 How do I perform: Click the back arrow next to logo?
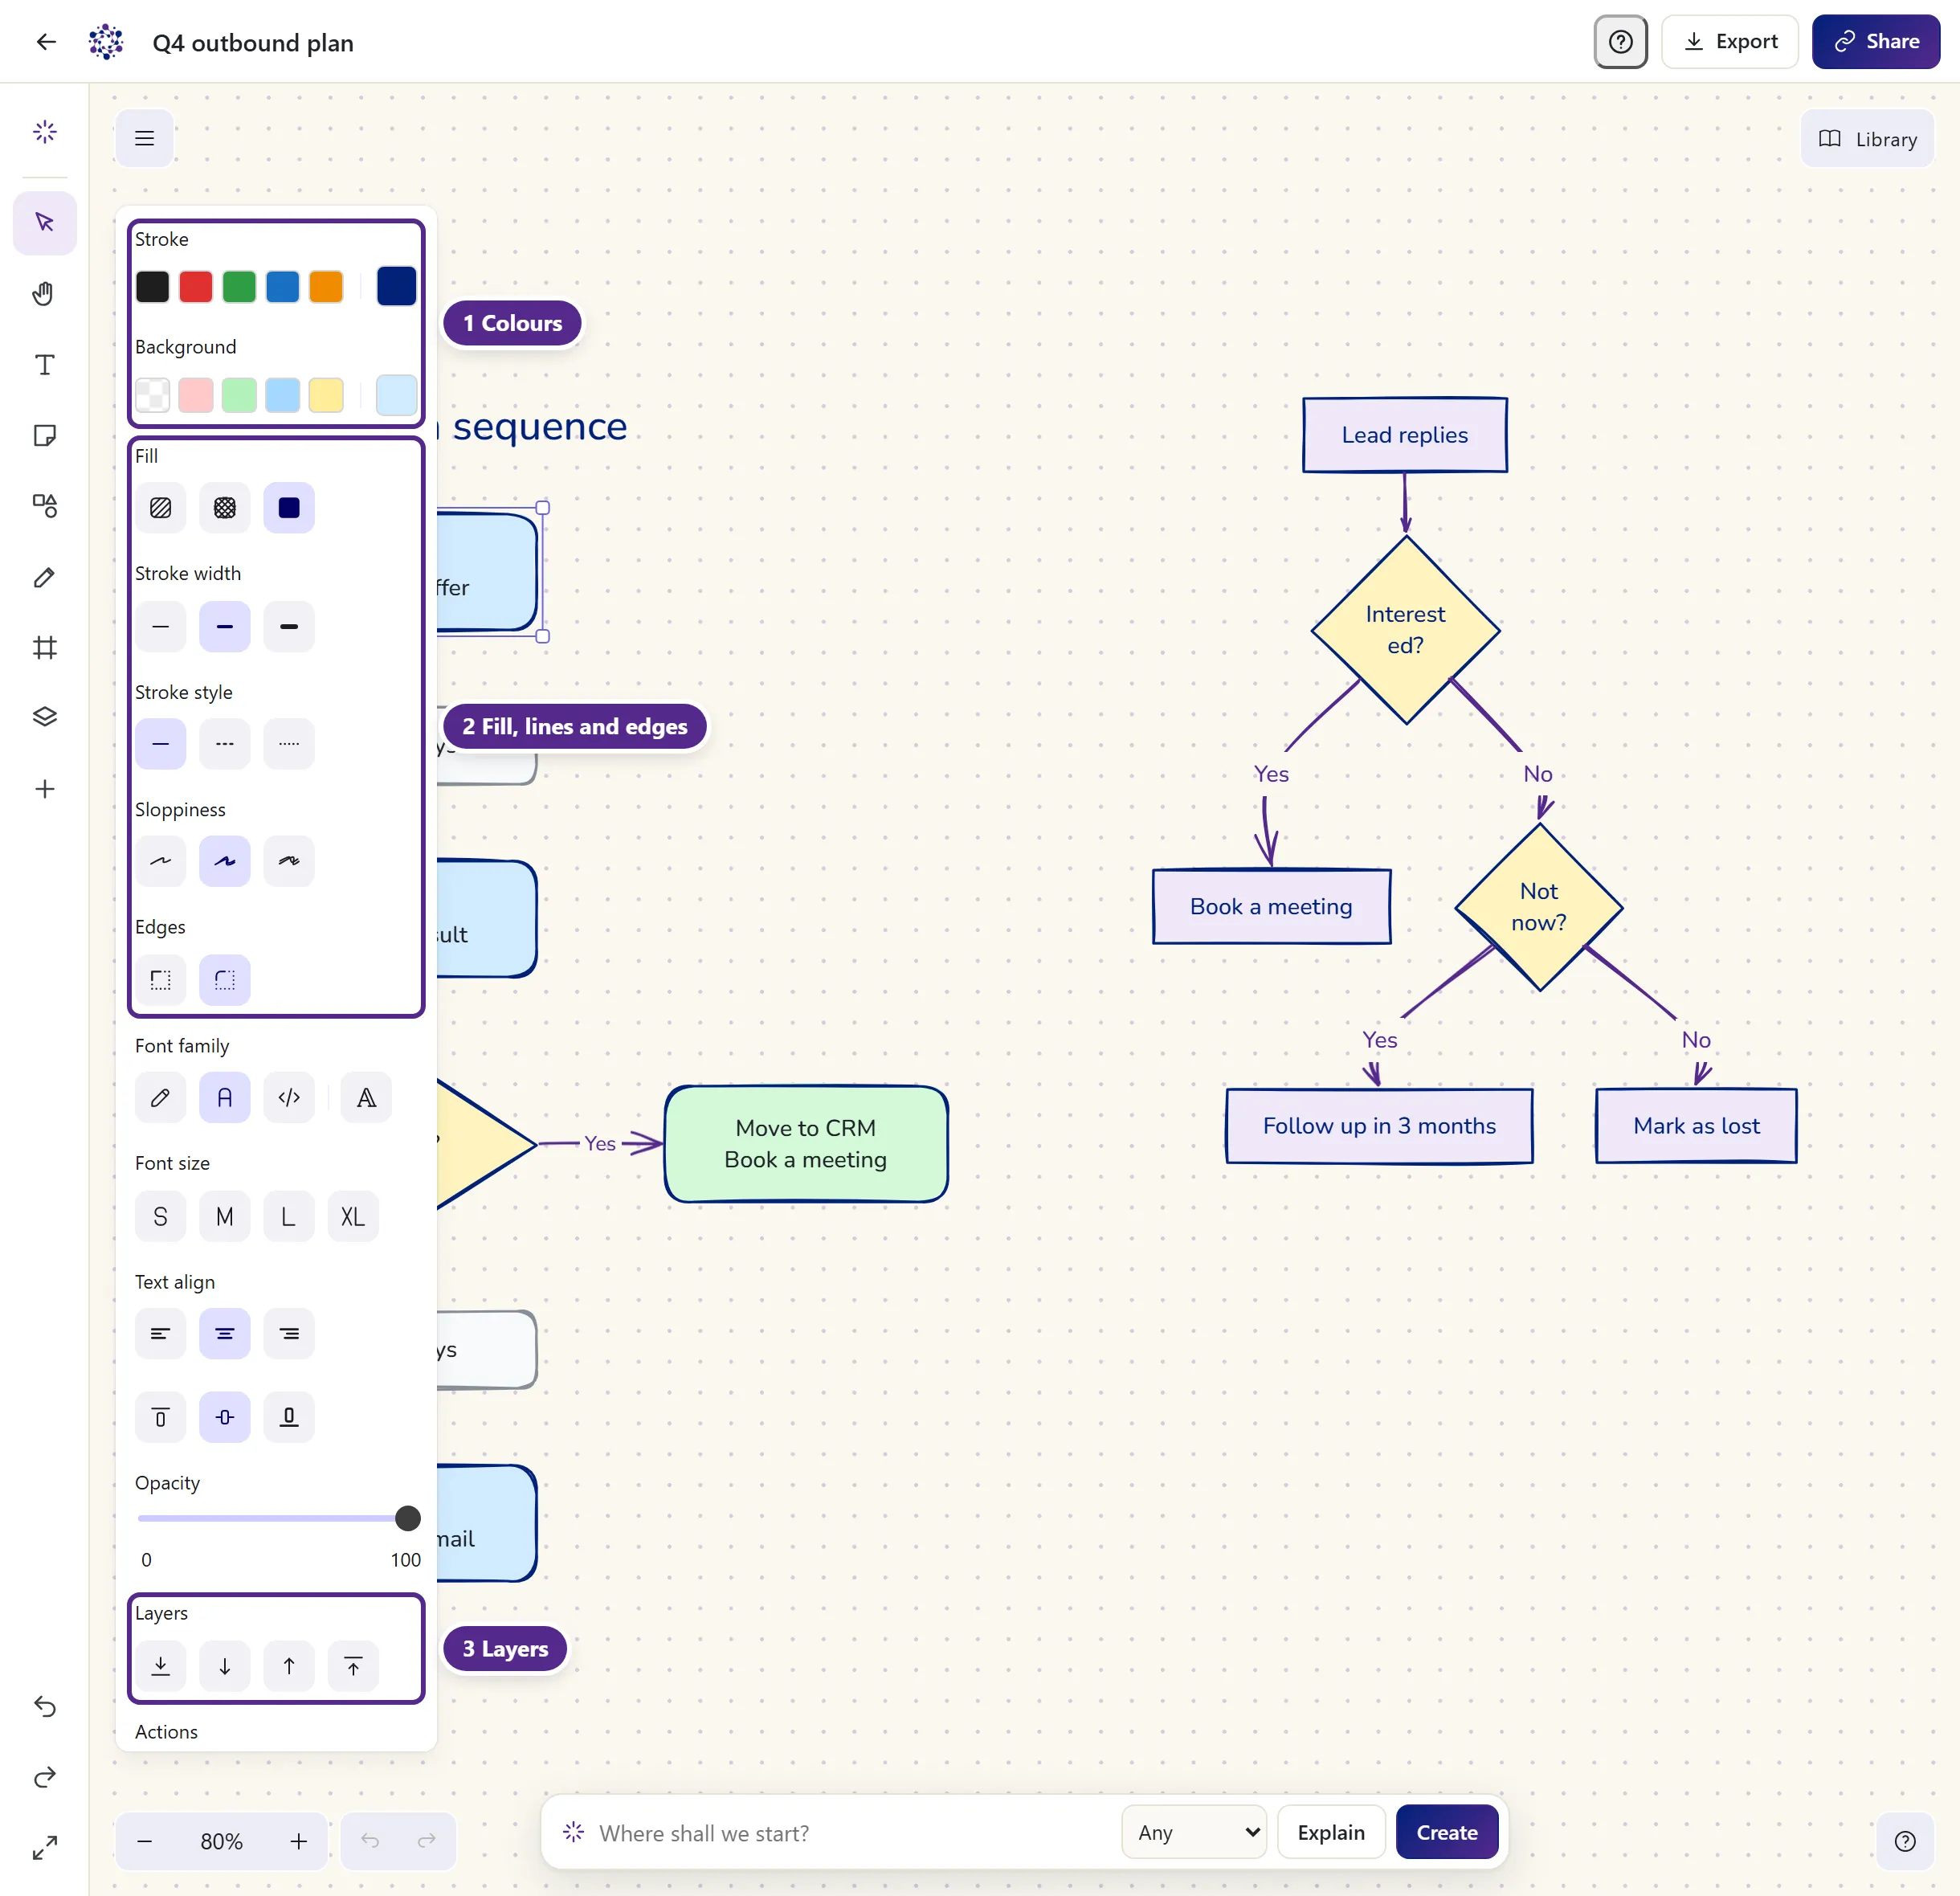46,41
